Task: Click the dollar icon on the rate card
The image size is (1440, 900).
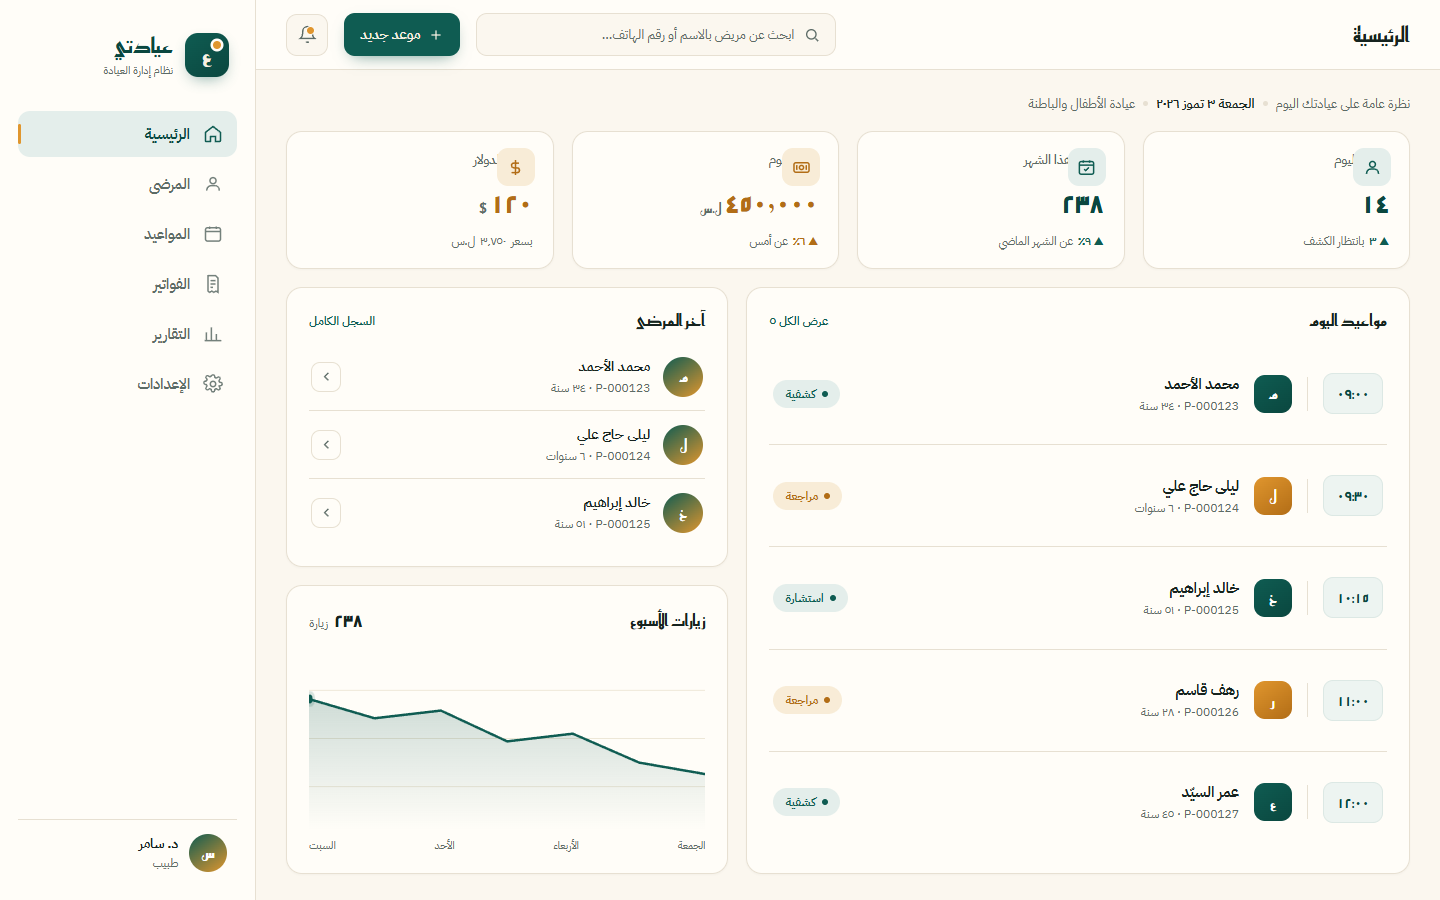Action: click(x=516, y=167)
